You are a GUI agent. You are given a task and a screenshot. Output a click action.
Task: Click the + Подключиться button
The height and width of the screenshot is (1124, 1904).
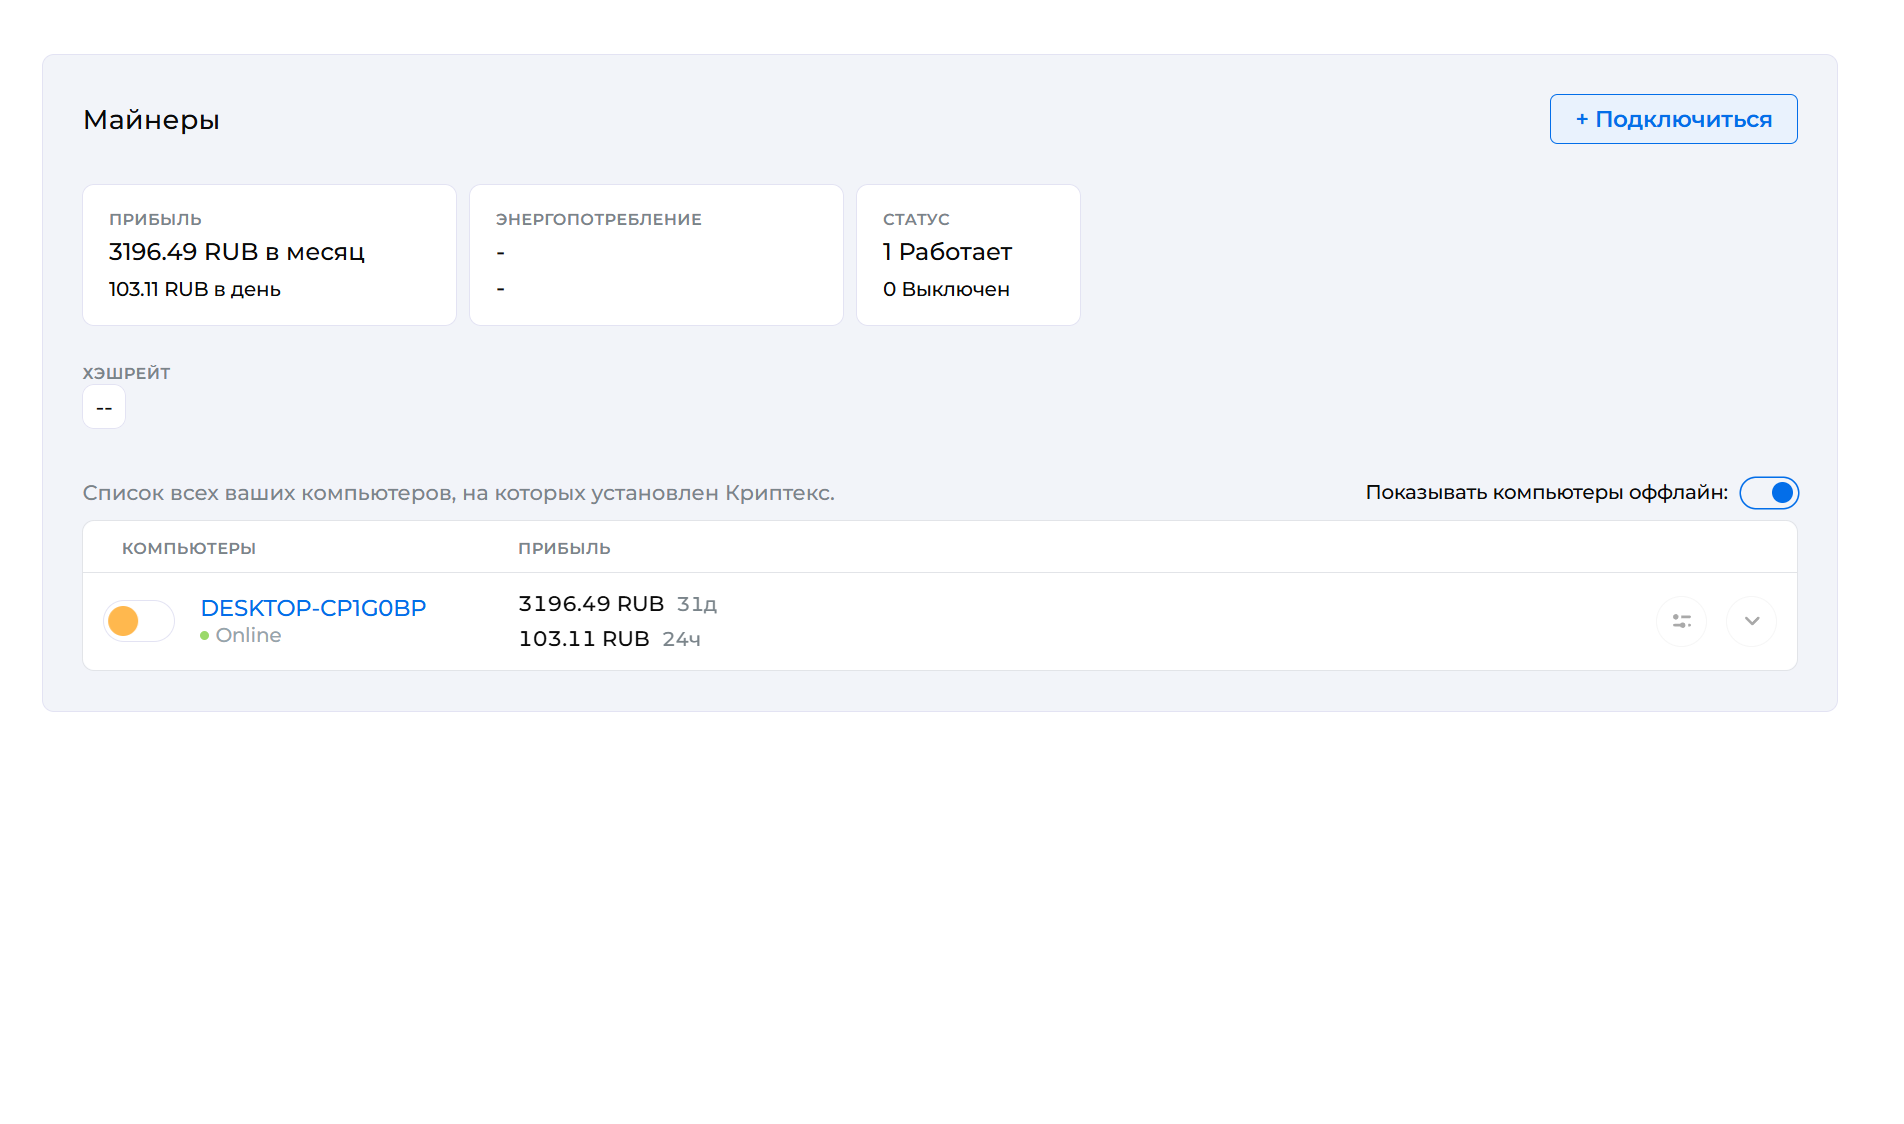pos(1673,119)
